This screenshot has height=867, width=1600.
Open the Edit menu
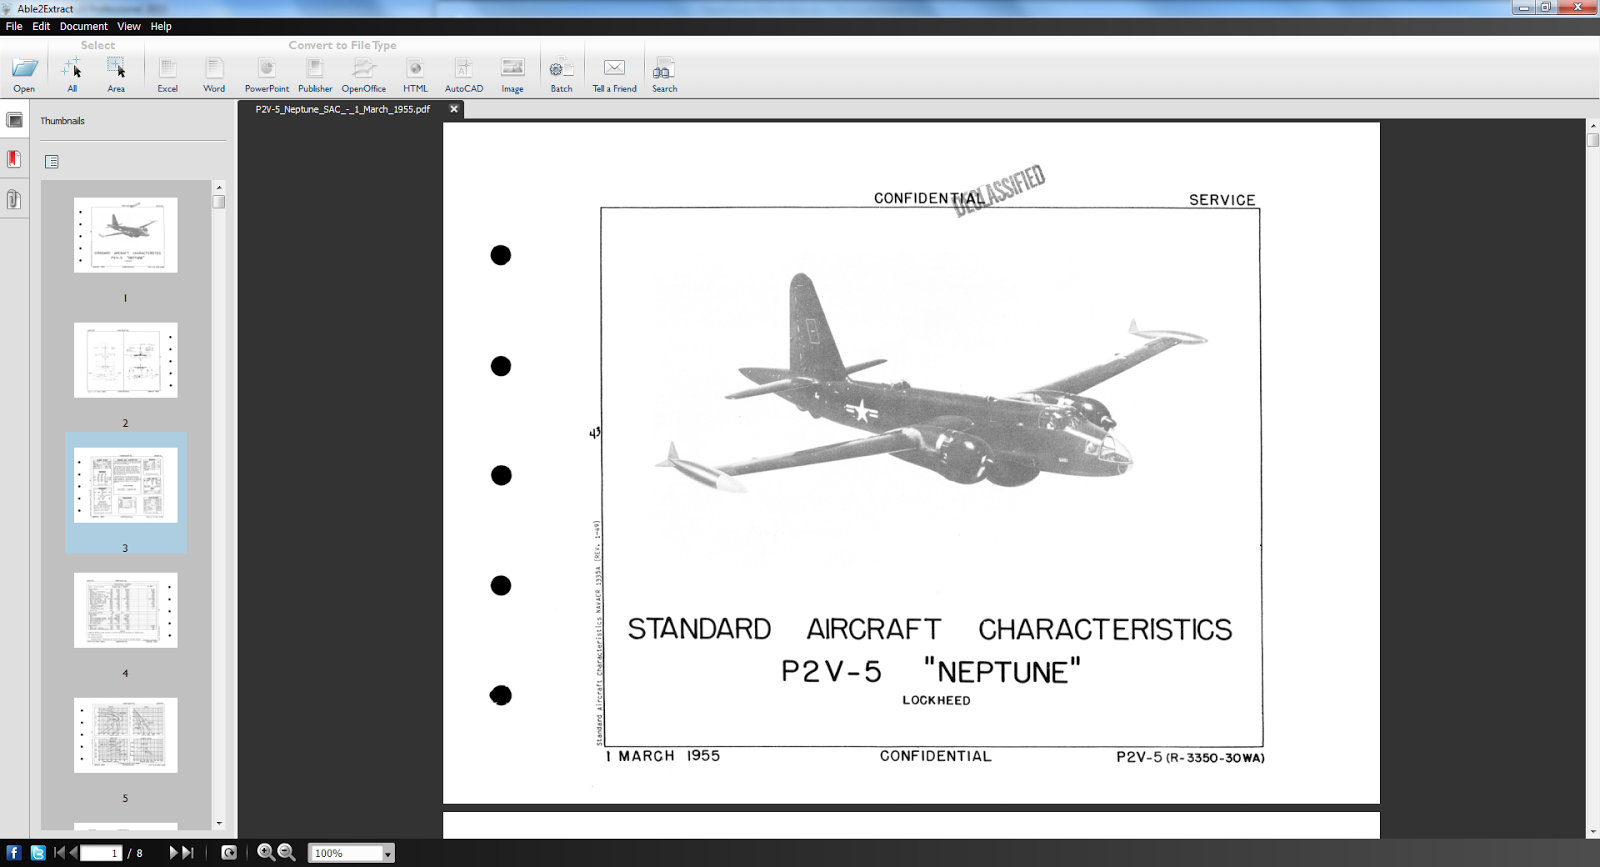[x=41, y=26]
